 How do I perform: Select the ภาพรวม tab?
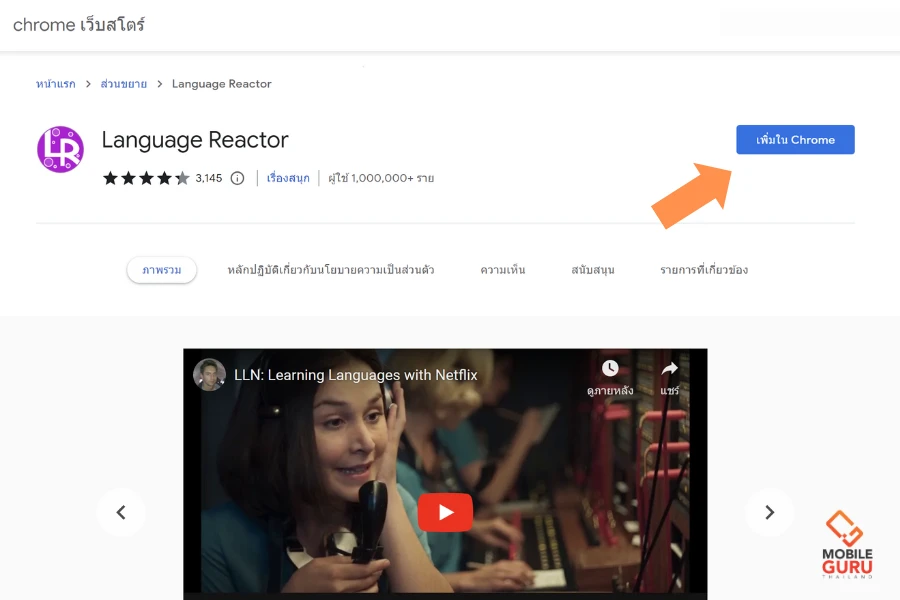pyautogui.click(x=161, y=270)
